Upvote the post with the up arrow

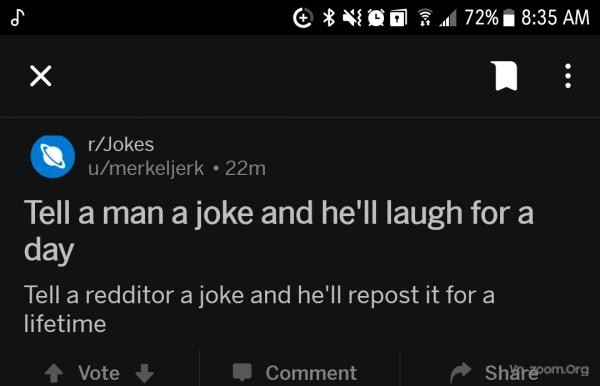point(54,373)
